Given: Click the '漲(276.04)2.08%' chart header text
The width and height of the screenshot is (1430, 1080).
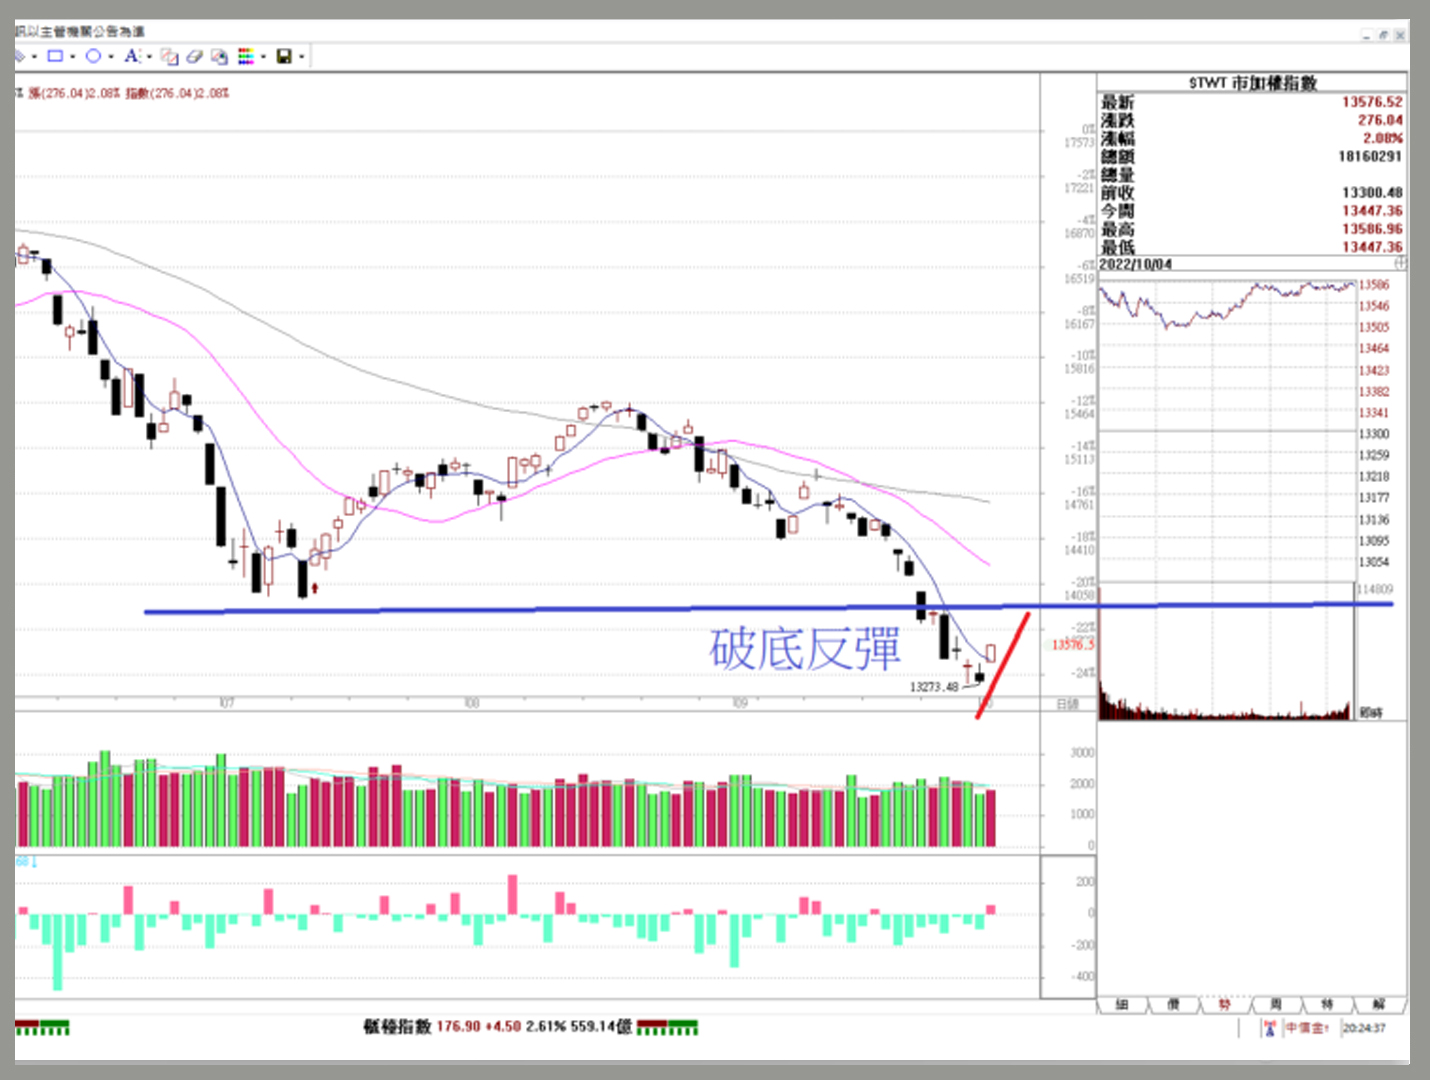Looking at the screenshot, I should click(x=74, y=93).
